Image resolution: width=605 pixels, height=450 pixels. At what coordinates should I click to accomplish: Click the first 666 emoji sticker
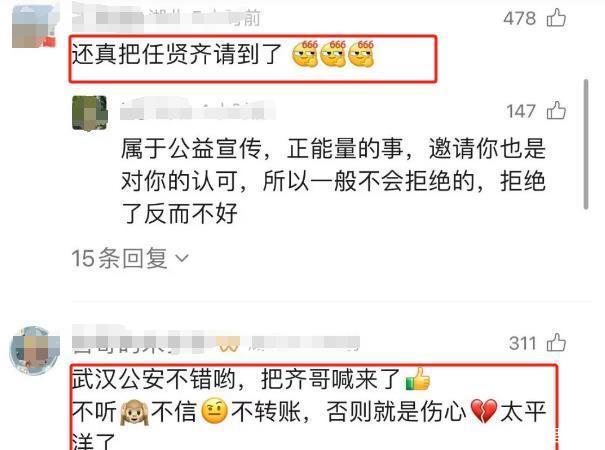[x=305, y=54]
